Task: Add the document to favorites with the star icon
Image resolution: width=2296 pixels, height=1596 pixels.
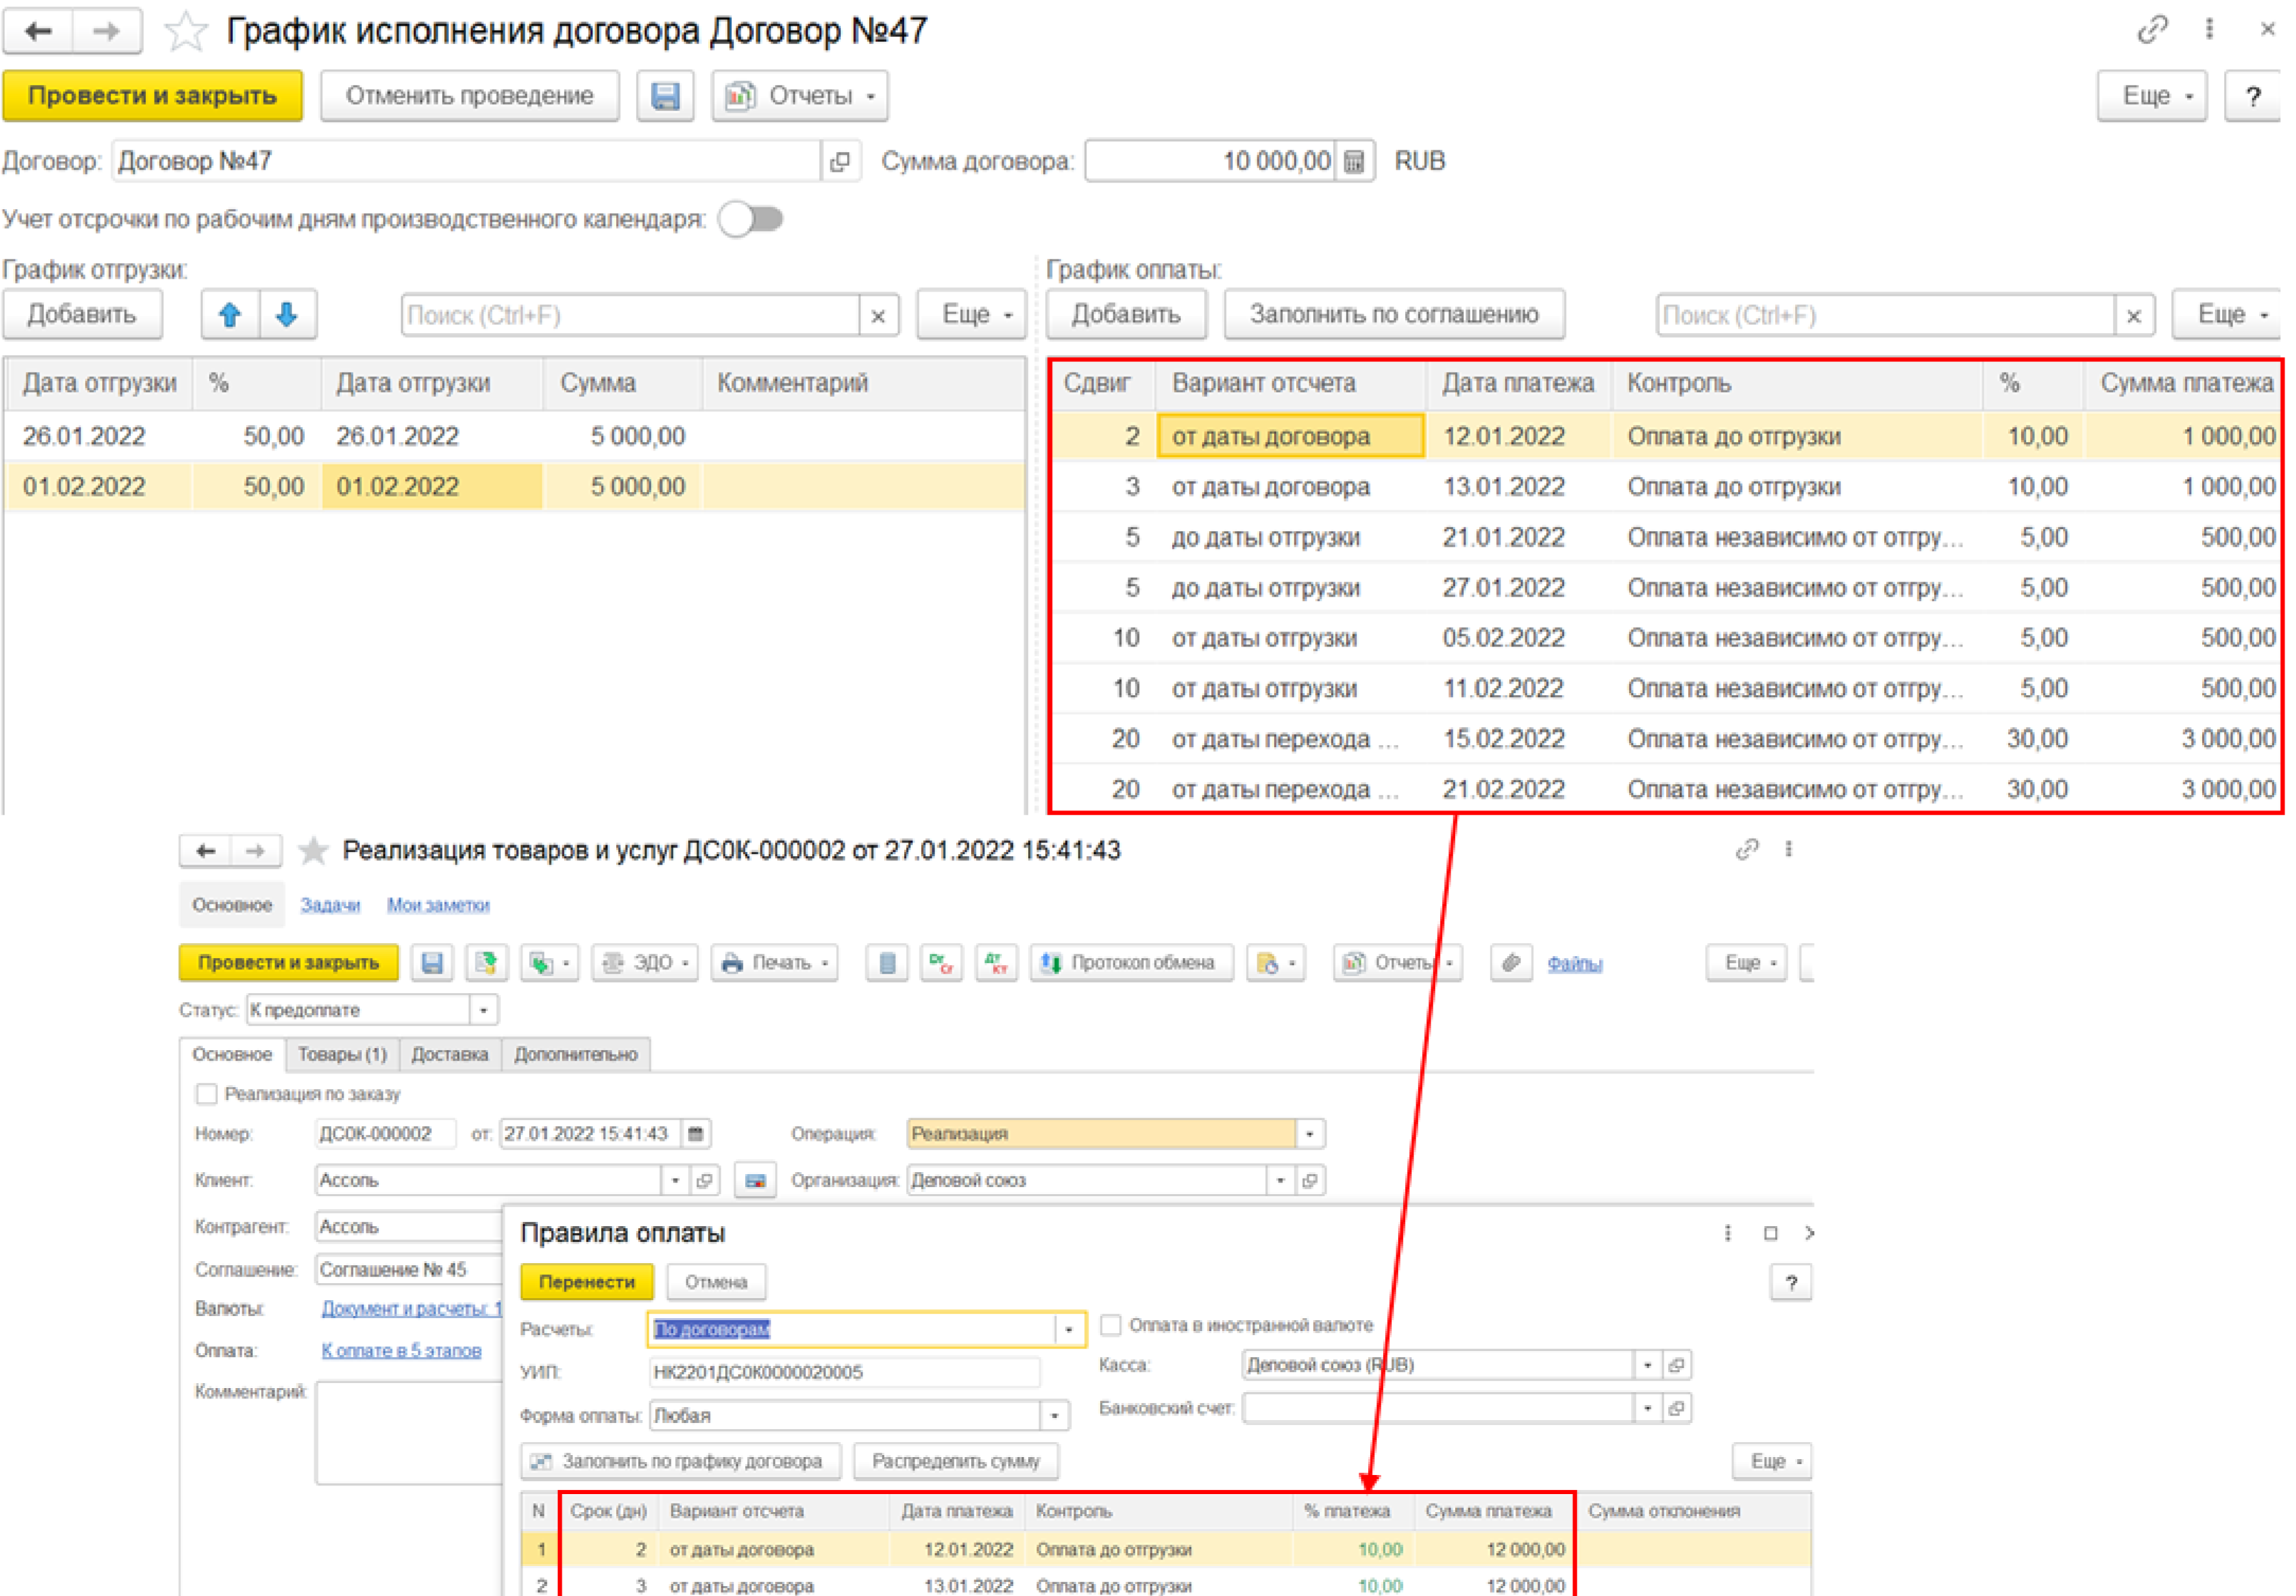Action: tap(186, 32)
